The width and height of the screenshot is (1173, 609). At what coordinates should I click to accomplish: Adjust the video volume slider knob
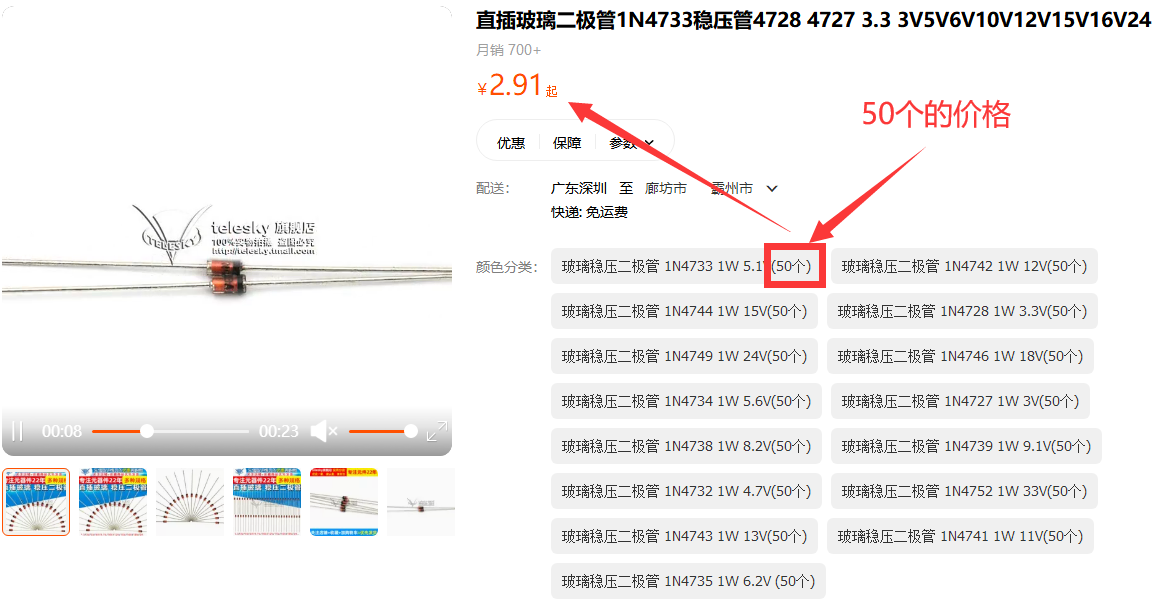pos(411,431)
